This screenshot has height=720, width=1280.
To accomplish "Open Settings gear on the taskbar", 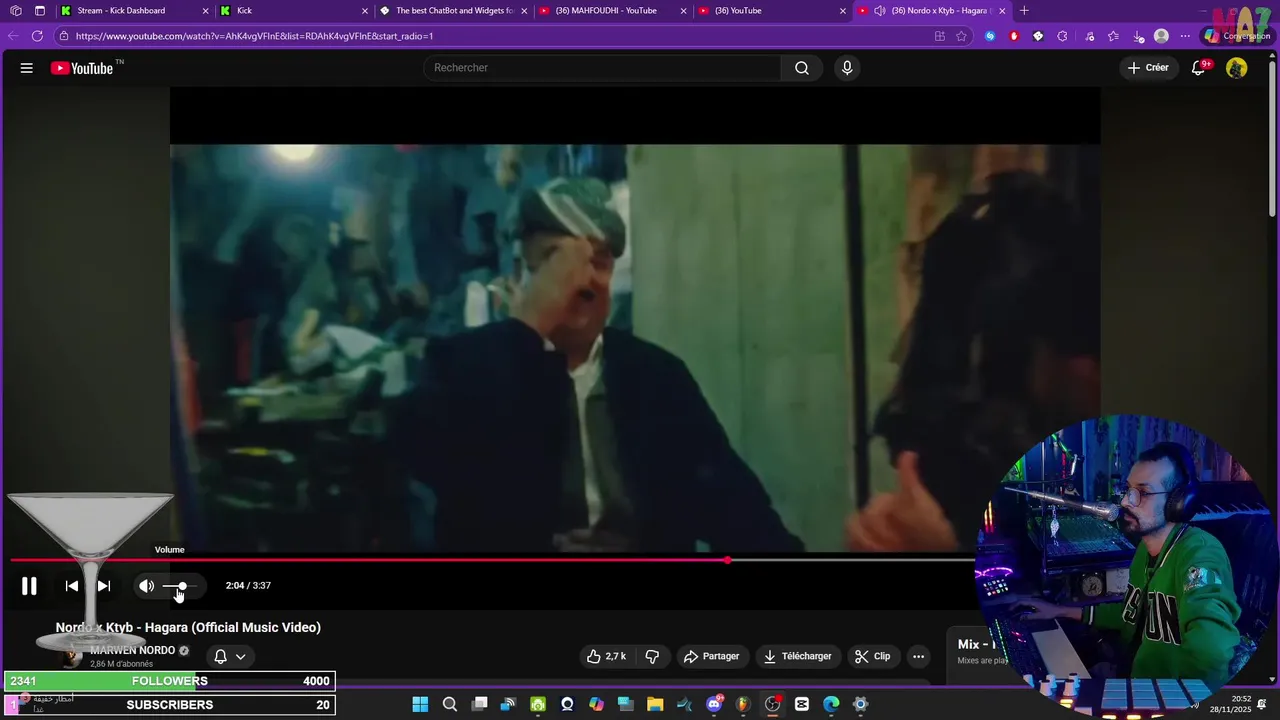I will pyautogui.click(x=860, y=704).
